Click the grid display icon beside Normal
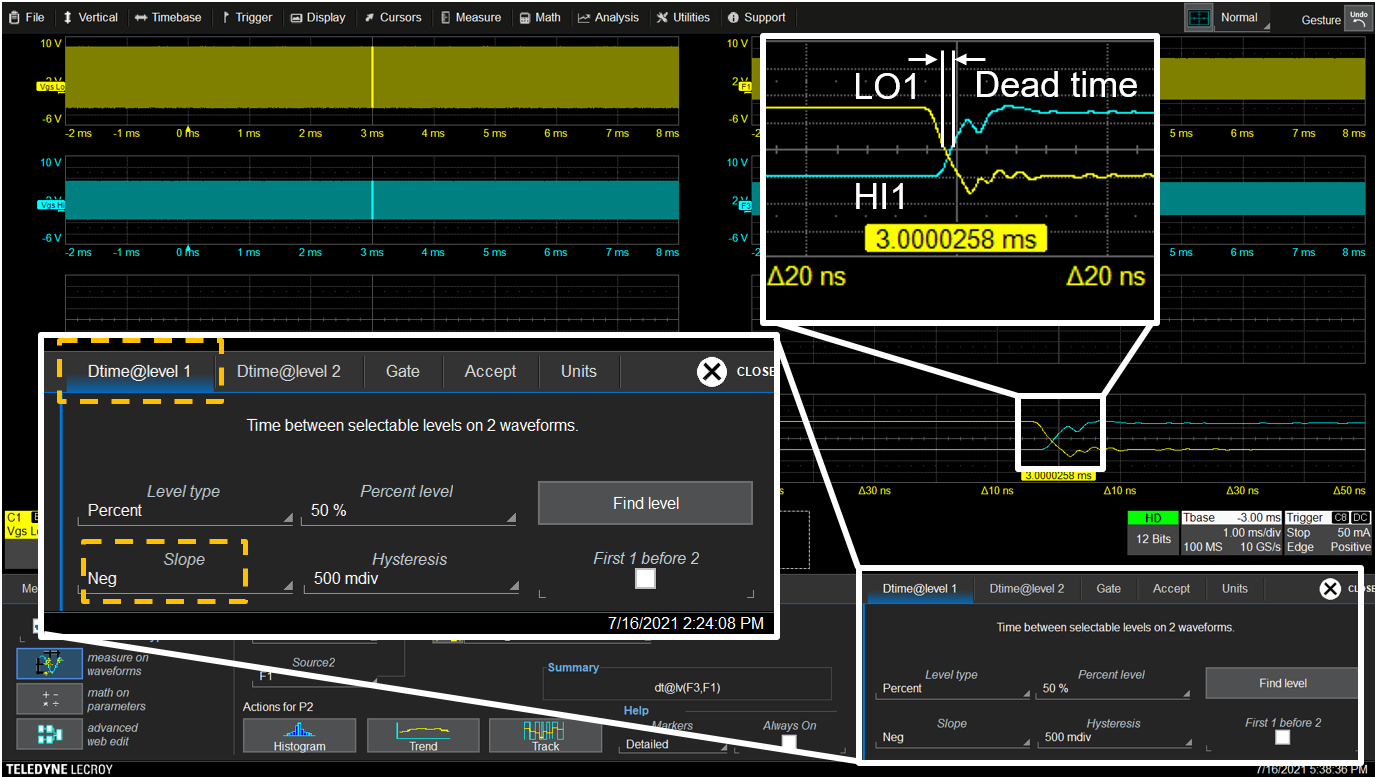 [1197, 16]
